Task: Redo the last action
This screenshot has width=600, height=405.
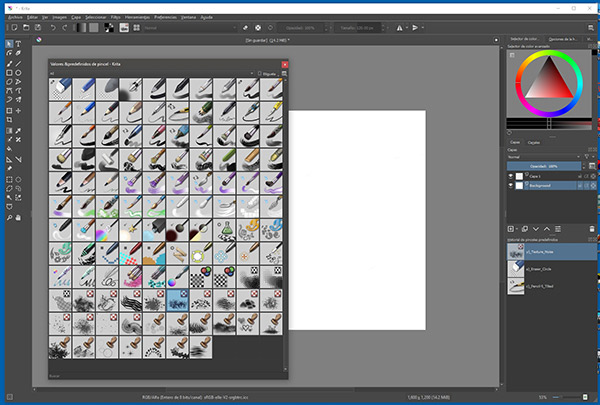Action: [x=65, y=28]
